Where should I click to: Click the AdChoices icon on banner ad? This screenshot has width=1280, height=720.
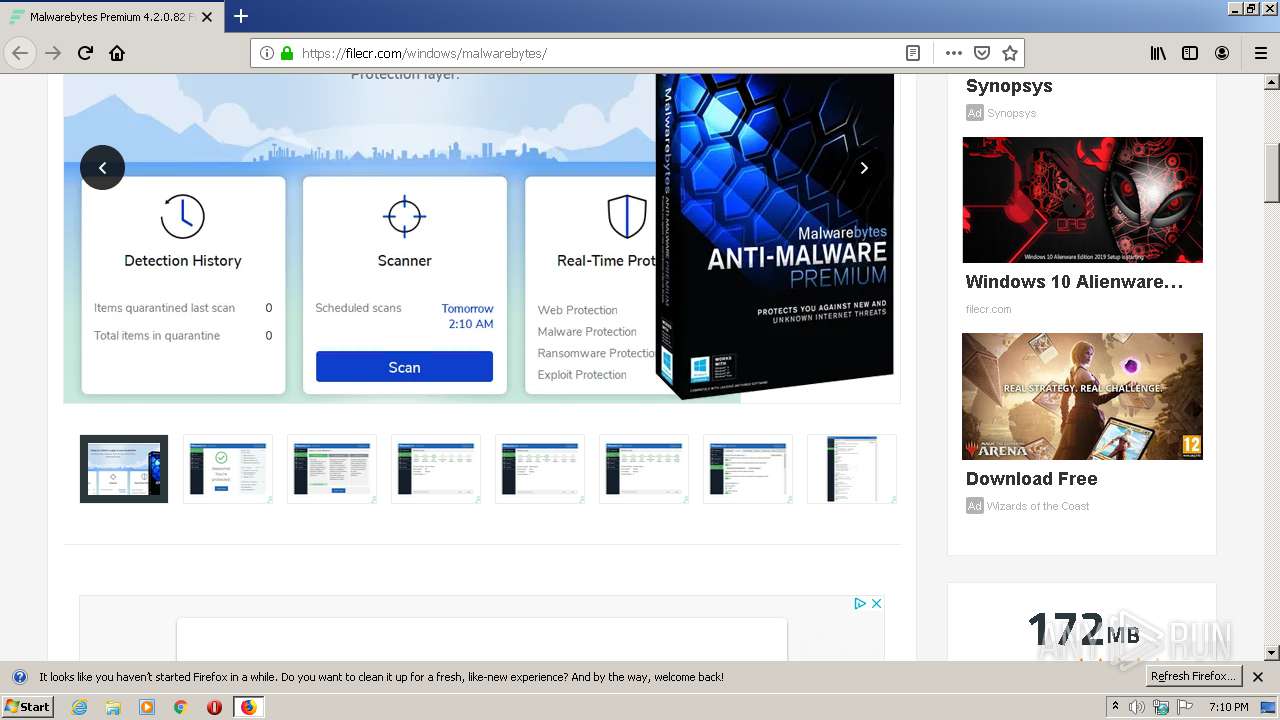(859, 603)
